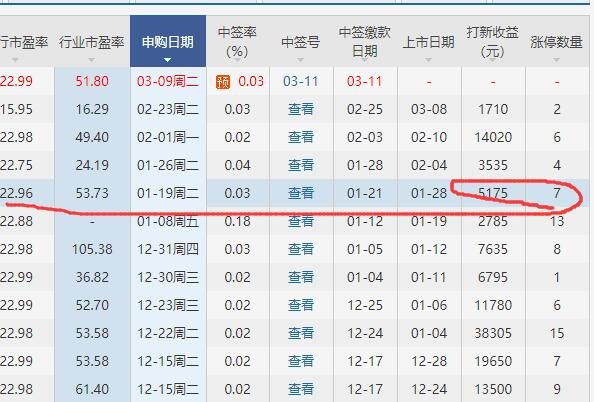Click the 12-31周四 subscription date cell
This screenshot has height=402, width=594.
click(168, 249)
